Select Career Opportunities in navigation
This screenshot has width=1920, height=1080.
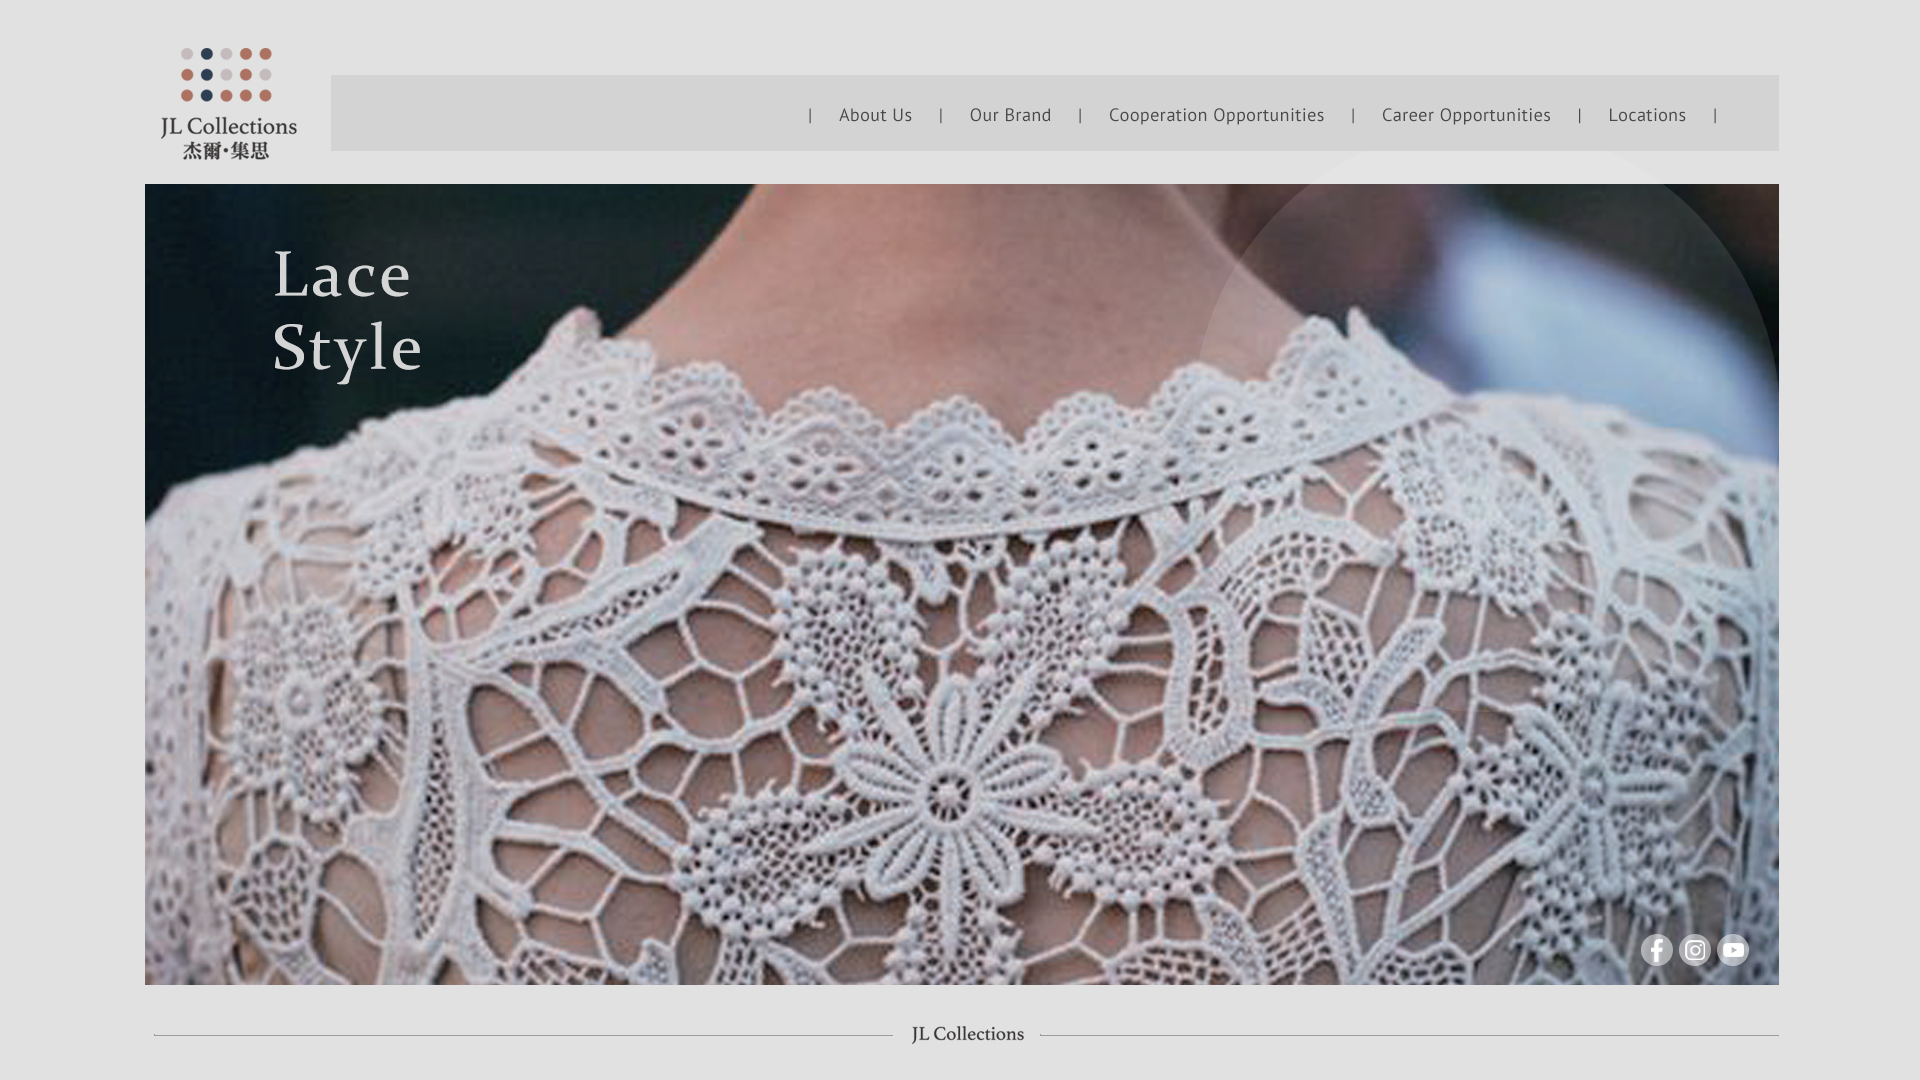(1466, 115)
